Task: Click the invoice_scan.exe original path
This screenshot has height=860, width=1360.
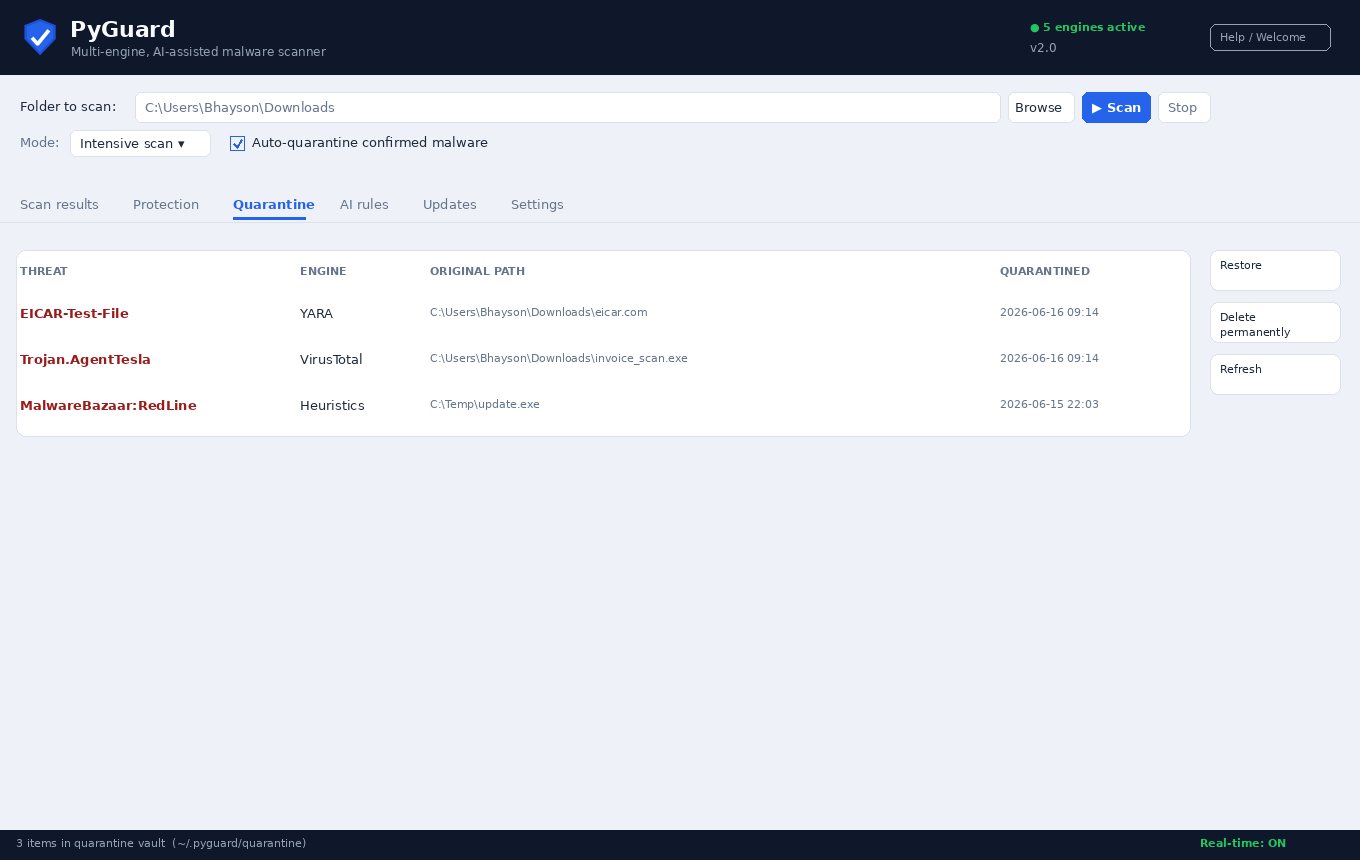Action: 559,358
